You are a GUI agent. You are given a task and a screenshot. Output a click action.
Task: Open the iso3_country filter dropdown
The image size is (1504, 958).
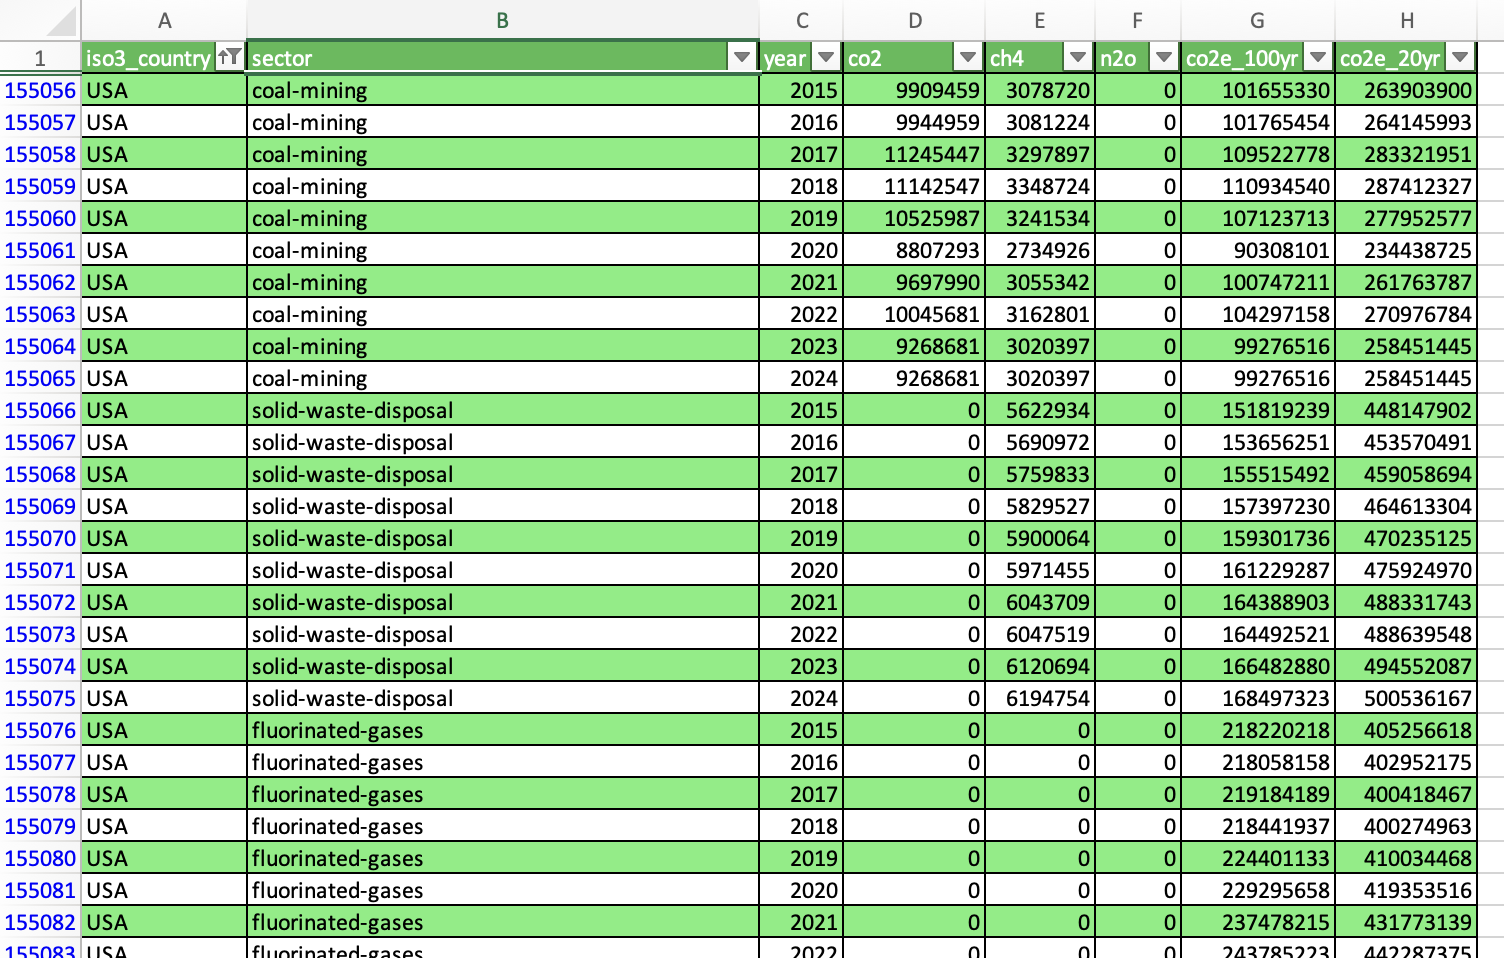(x=230, y=57)
